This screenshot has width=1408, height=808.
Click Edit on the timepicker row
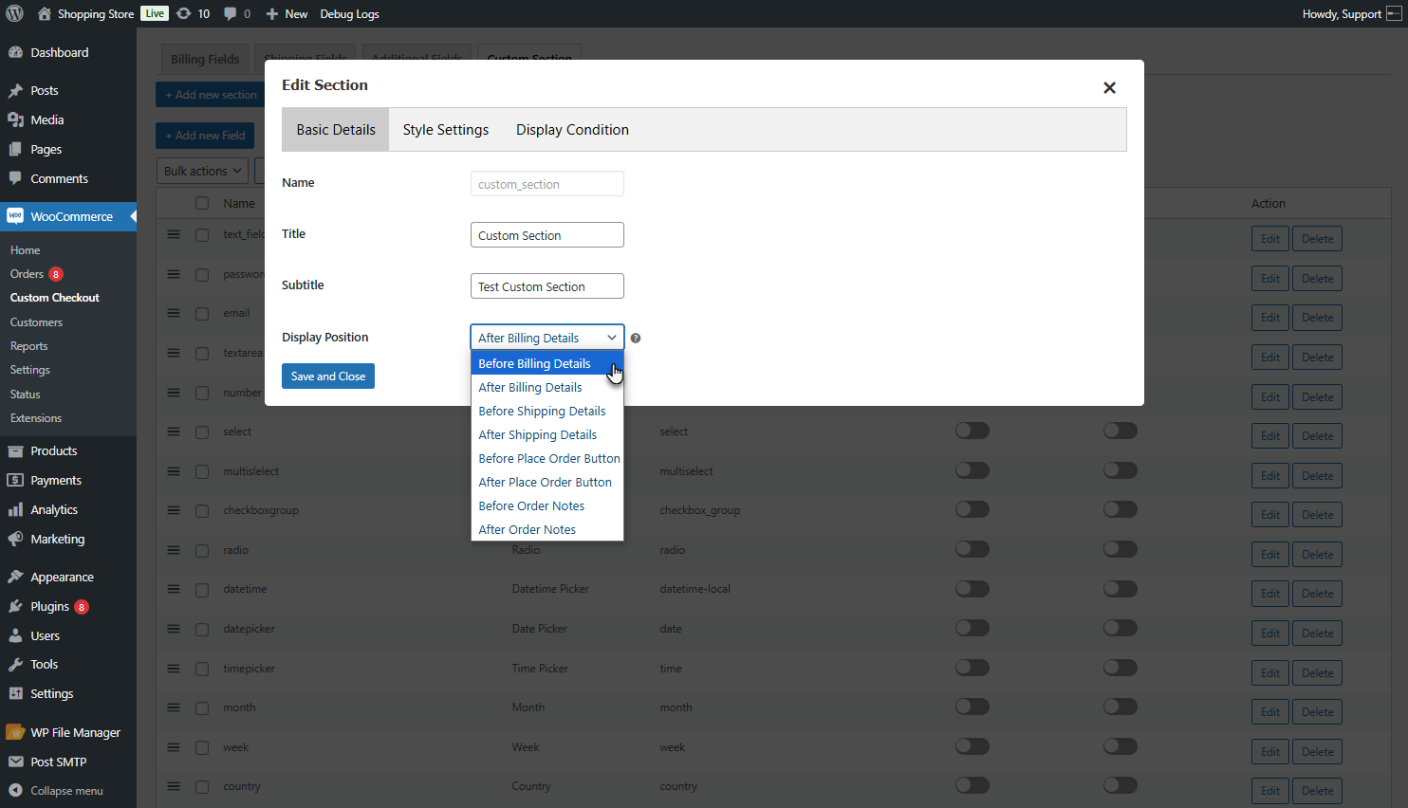click(x=1270, y=672)
